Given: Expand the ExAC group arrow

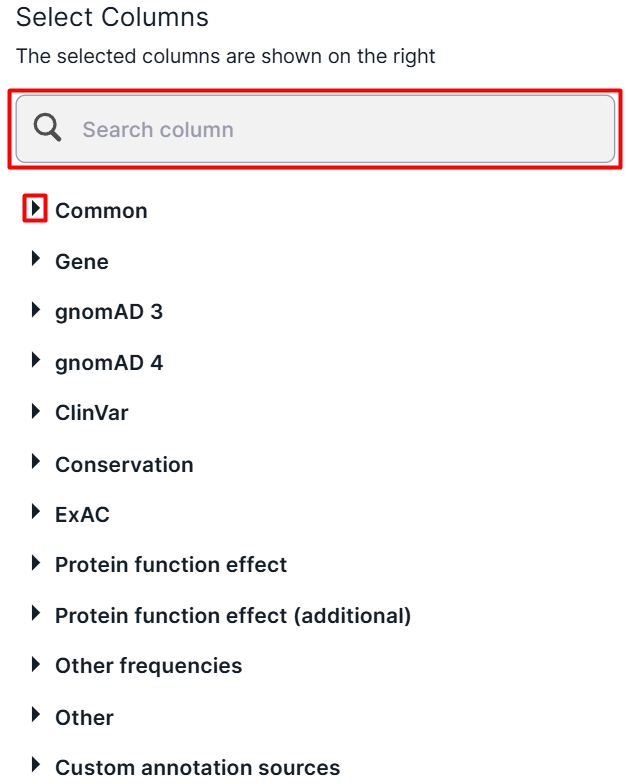Looking at the screenshot, I should [x=36, y=512].
